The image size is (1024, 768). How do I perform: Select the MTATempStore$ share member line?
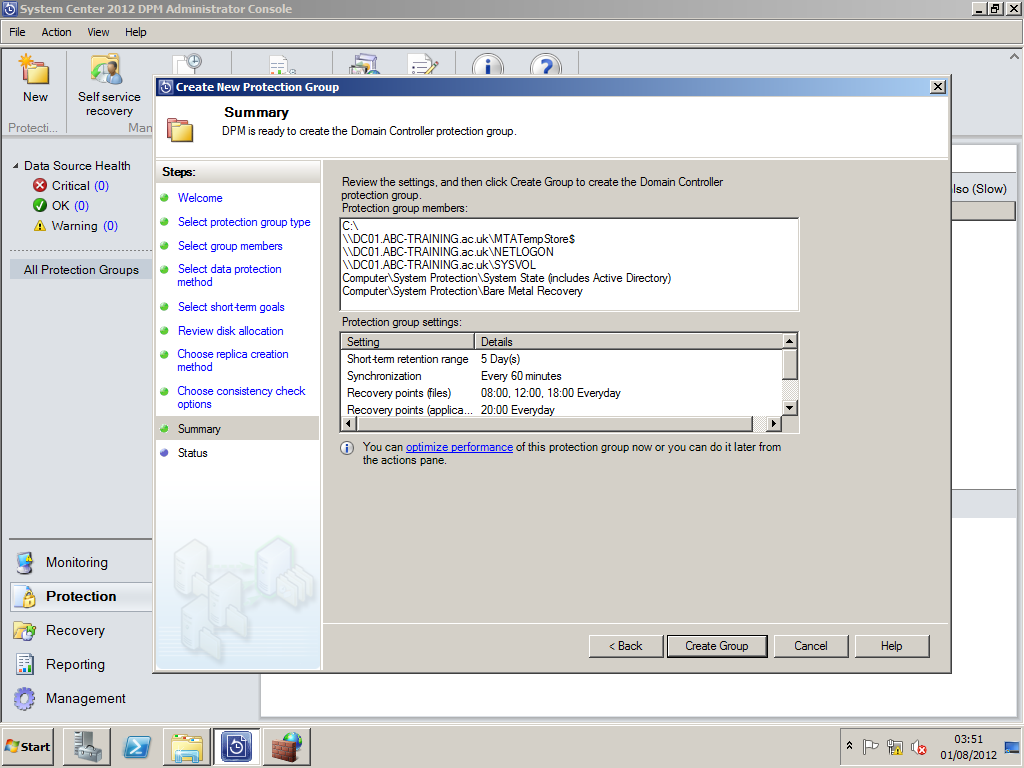(x=458, y=239)
